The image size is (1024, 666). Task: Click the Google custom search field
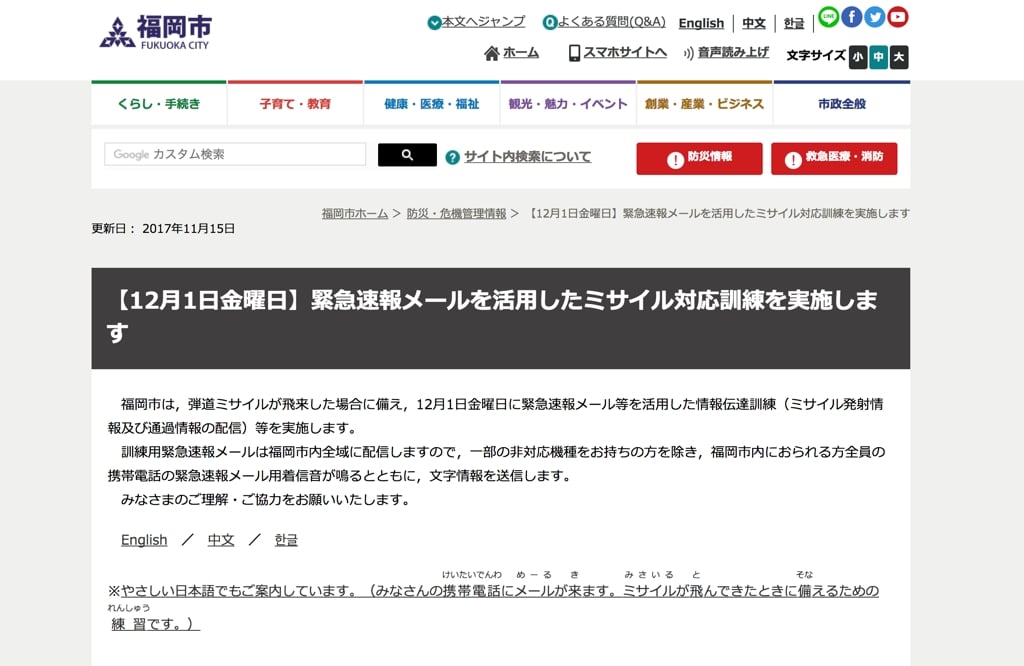(235, 154)
